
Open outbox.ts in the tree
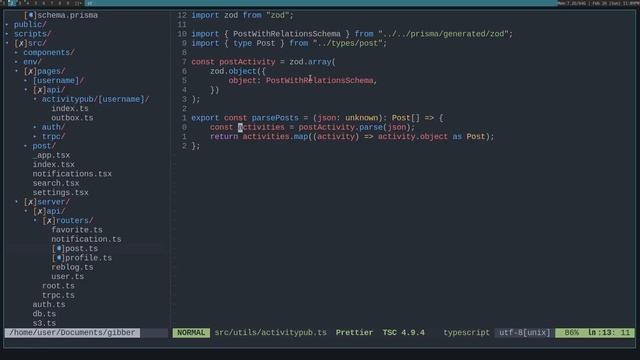click(x=72, y=118)
